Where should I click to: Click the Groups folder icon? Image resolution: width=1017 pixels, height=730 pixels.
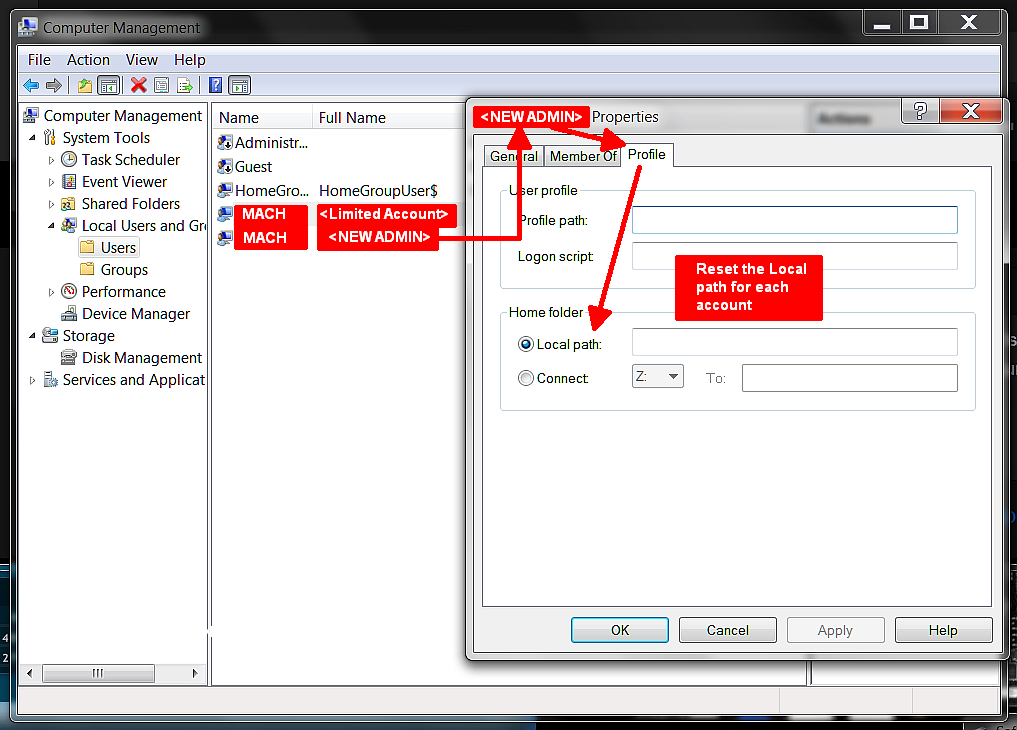tap(87, 268)
